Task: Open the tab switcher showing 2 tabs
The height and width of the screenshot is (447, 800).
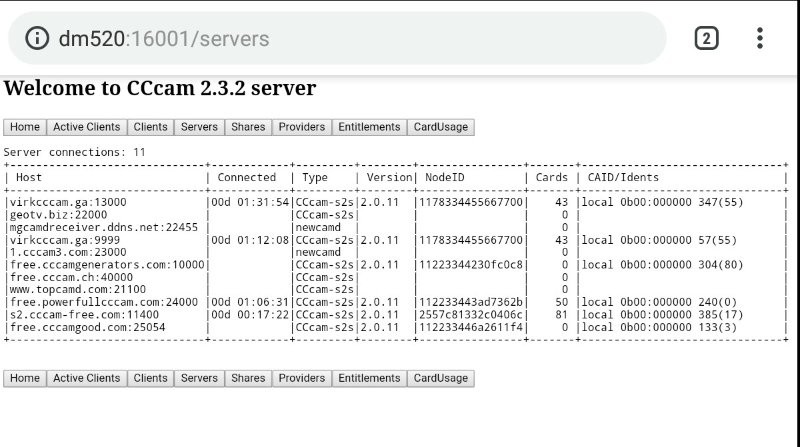Action: (x=706, y=39)
